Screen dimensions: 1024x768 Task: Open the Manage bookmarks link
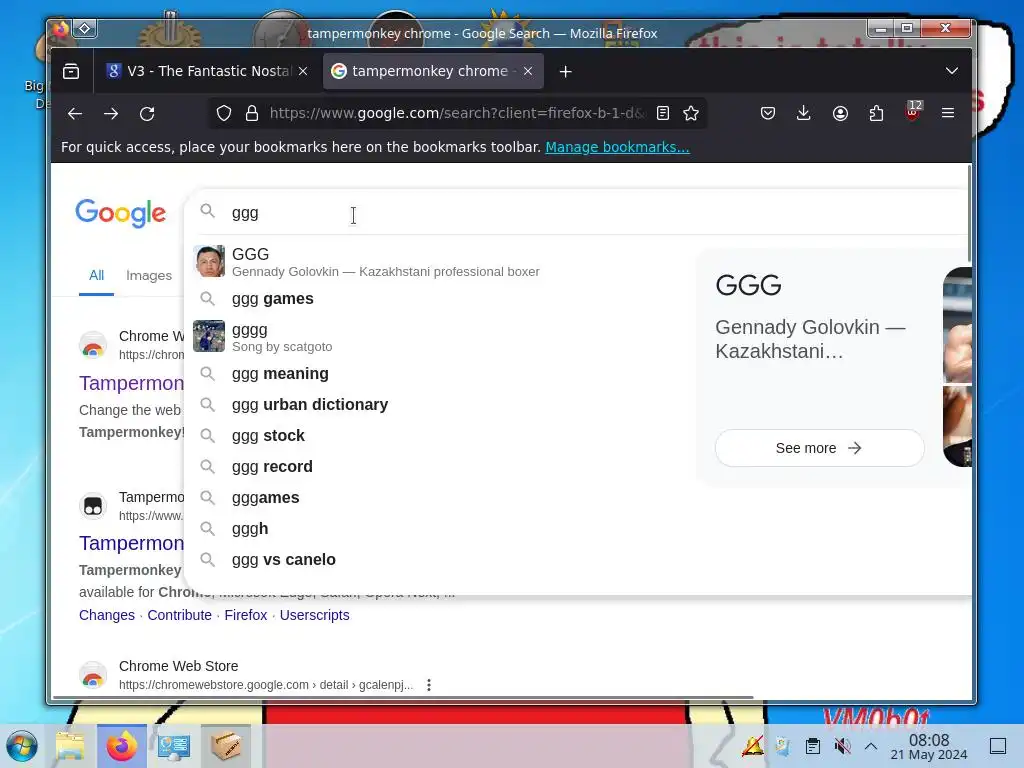click(x=617, y=147)
